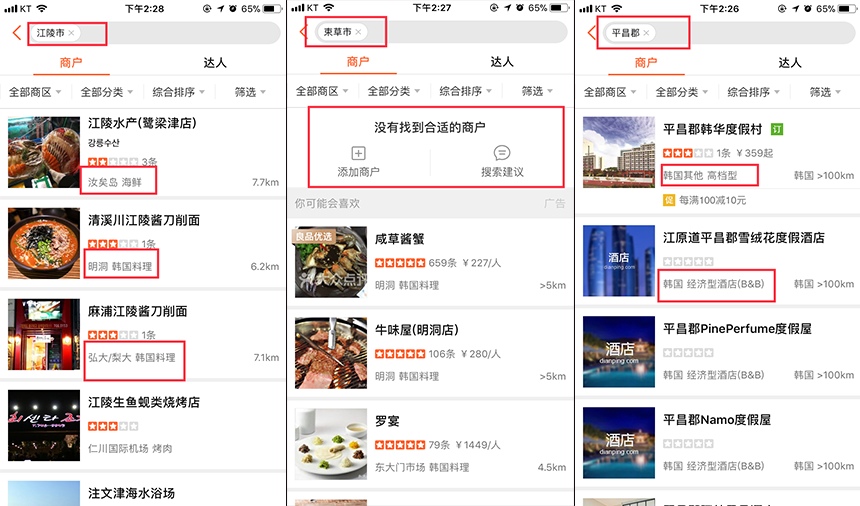Go back using the arrow beside 江陵市
860x506 pixels.
[x=17, y=33]
